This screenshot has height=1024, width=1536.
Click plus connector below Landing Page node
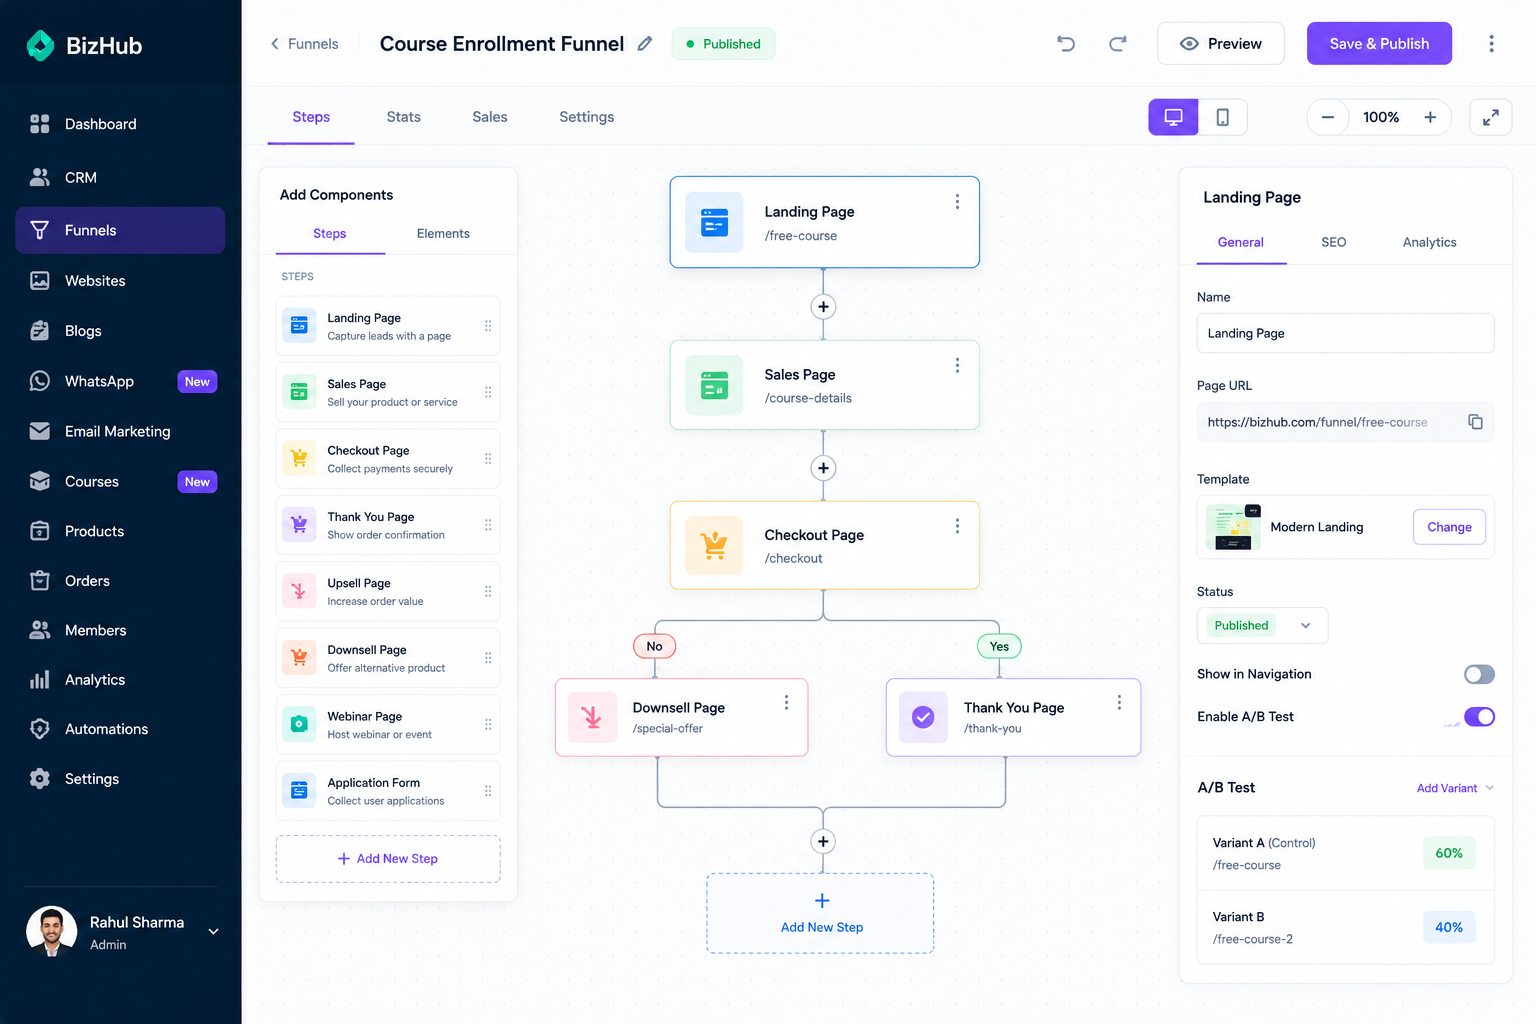[823, 307]
